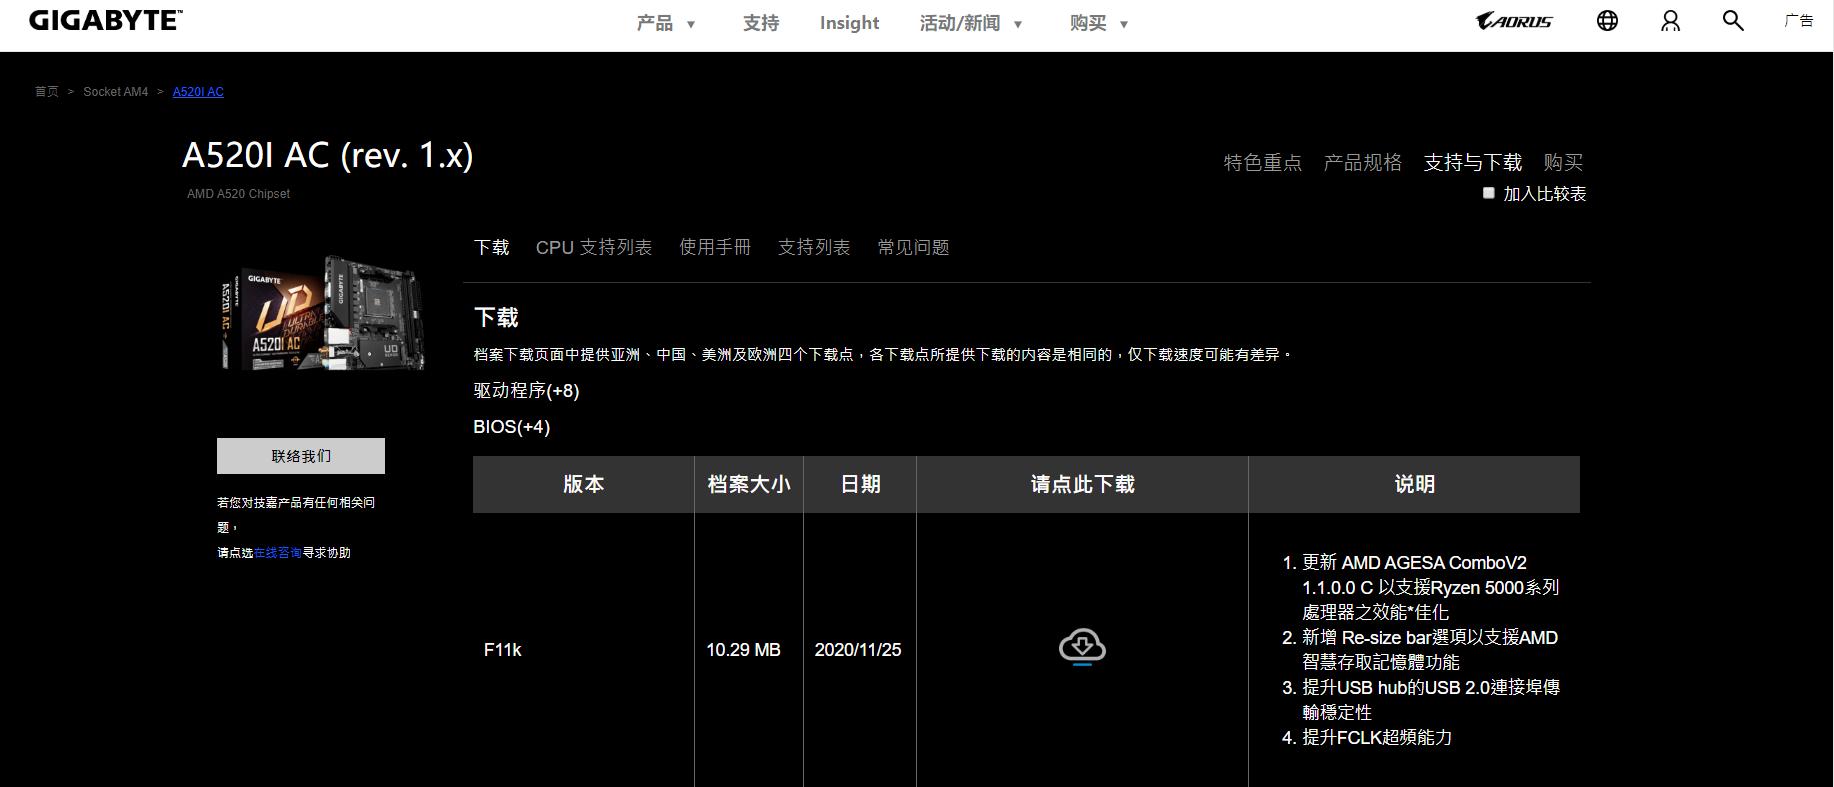Switch to the CPU 支持列表 tab
The width and height of the screenshot is (1834, 787).
pyautogui.click(x=594, y=247)
